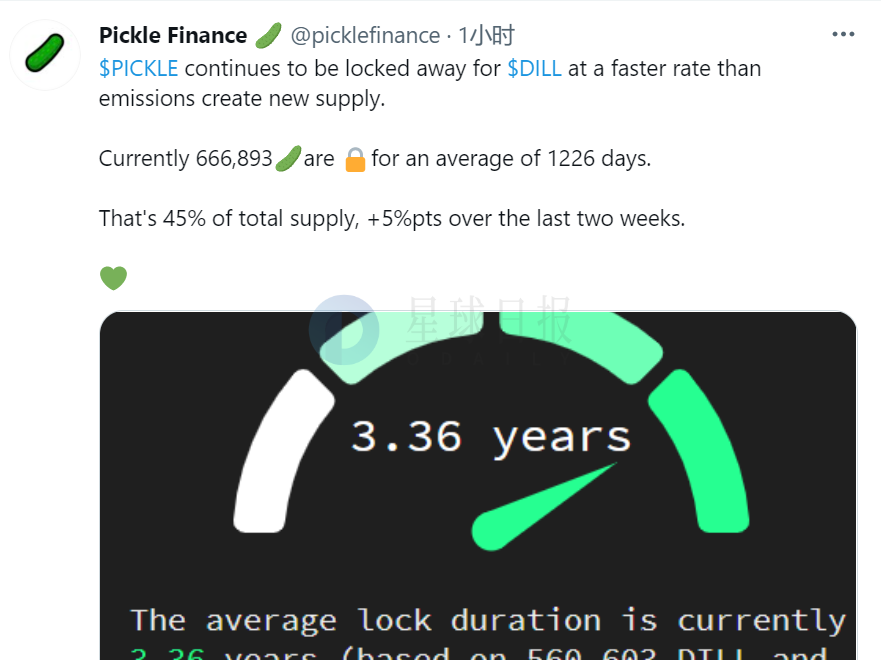Open the $PICKLE cashtag link

[x=138, y=68]
